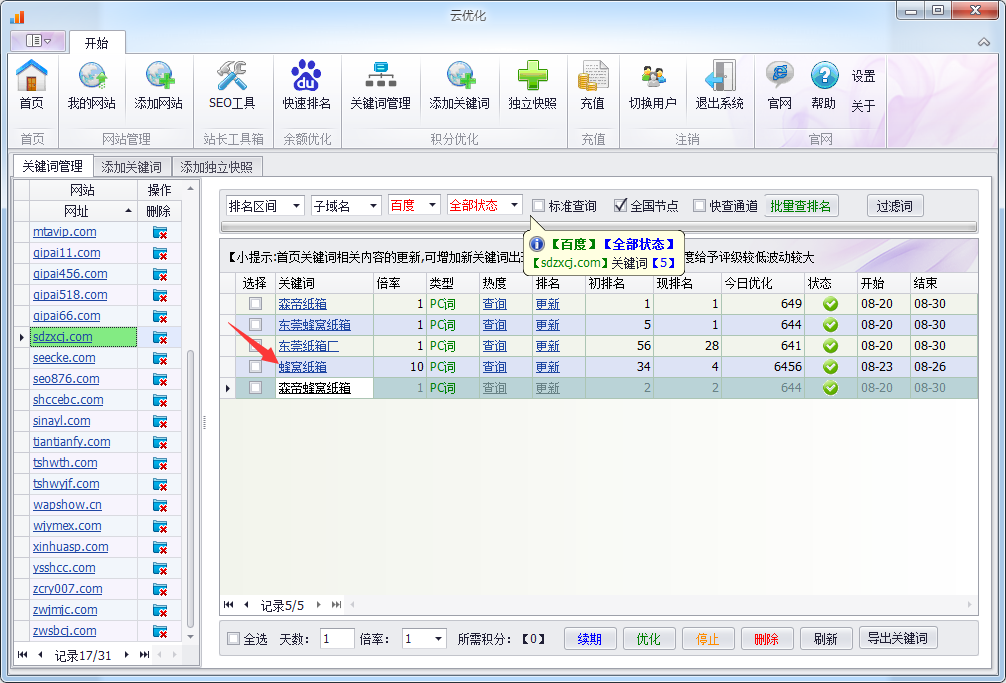Viewport: 1006px width, 683px height.
Task: Click the 蜂窝纸箱 keyword link
Action: click(302, 367)
